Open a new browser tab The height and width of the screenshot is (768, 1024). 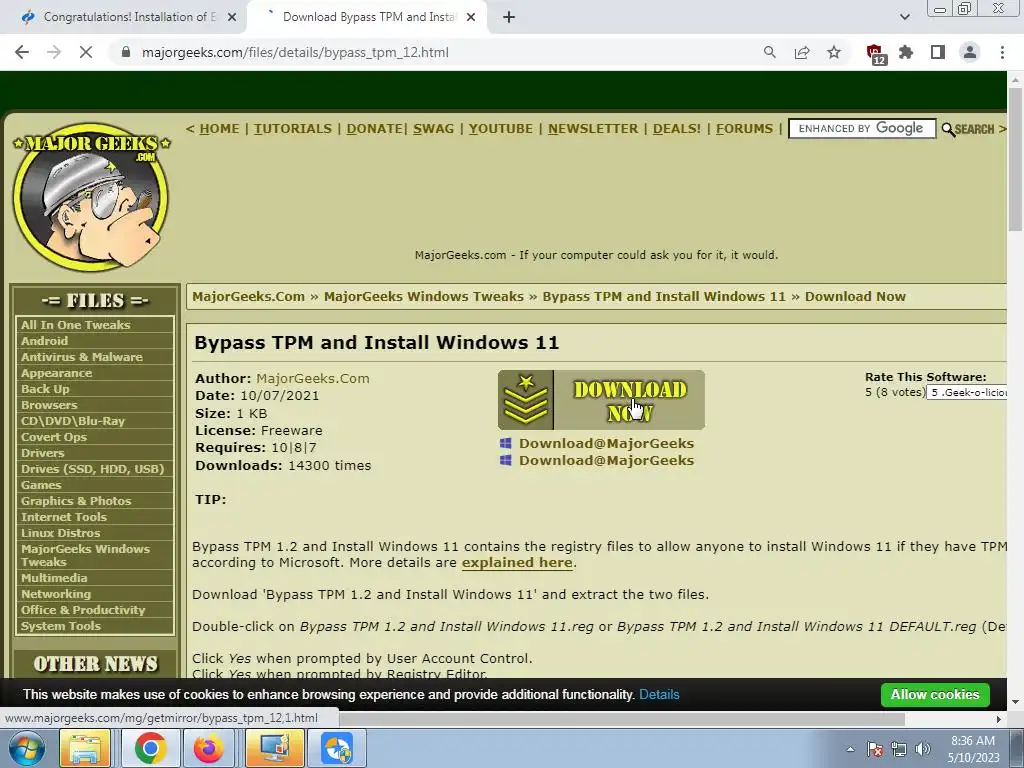509,17
